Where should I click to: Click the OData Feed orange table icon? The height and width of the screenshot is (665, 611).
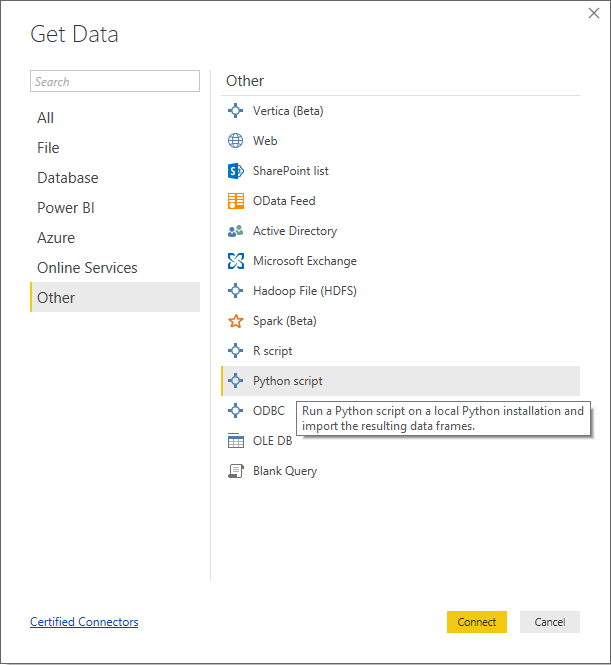click(x=235, y=201)
